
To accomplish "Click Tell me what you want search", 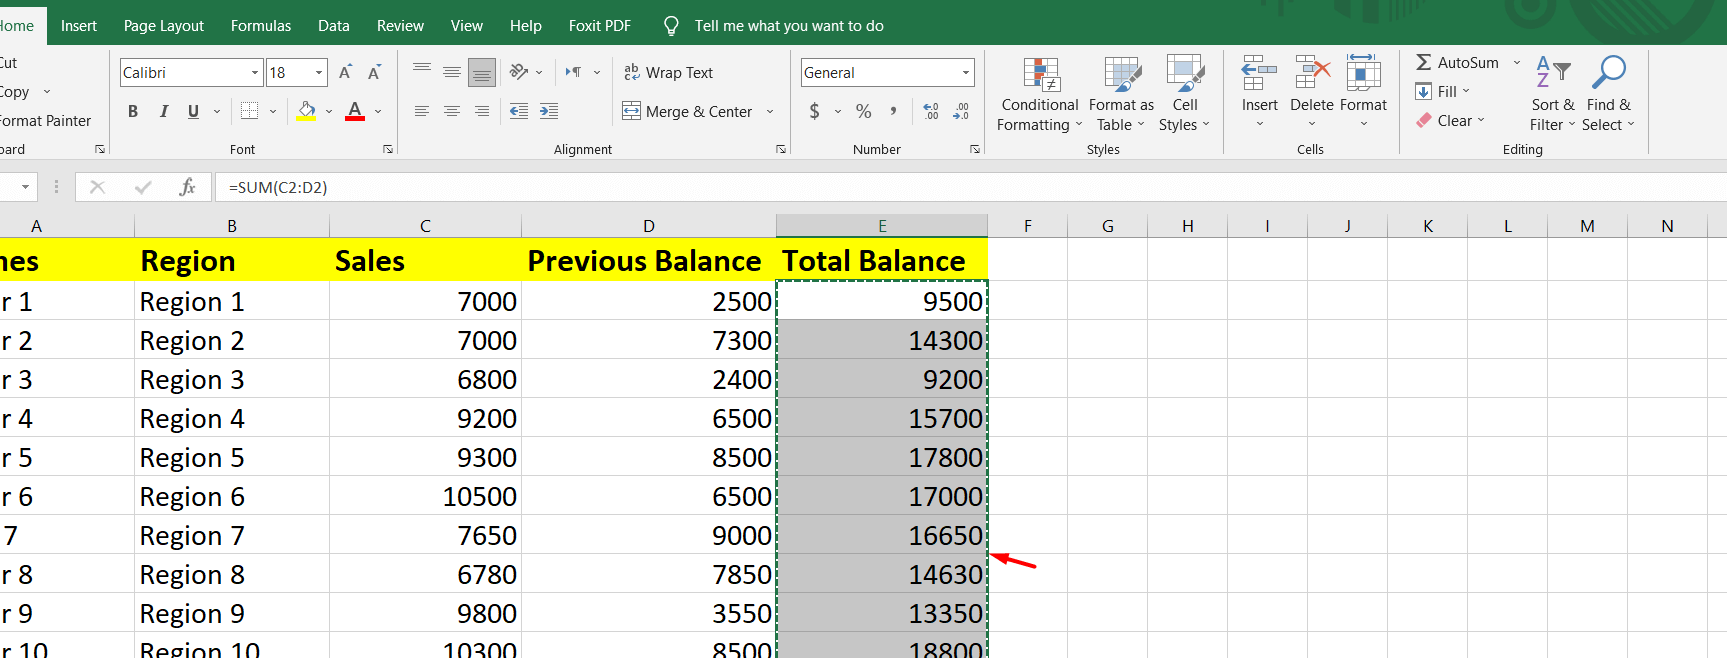I will click(789, 26).
